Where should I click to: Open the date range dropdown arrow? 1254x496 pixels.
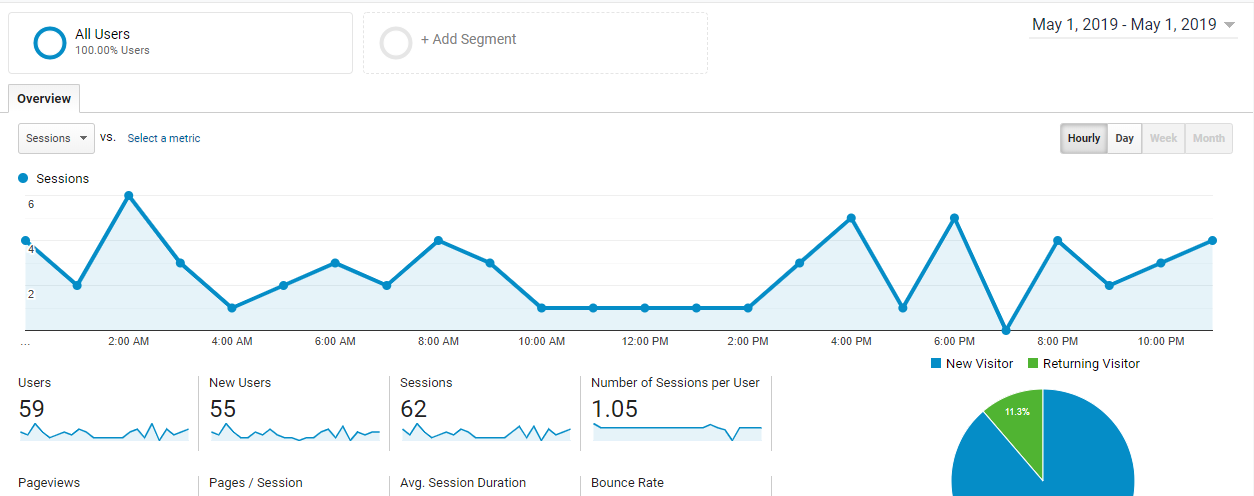point(1229,25)
